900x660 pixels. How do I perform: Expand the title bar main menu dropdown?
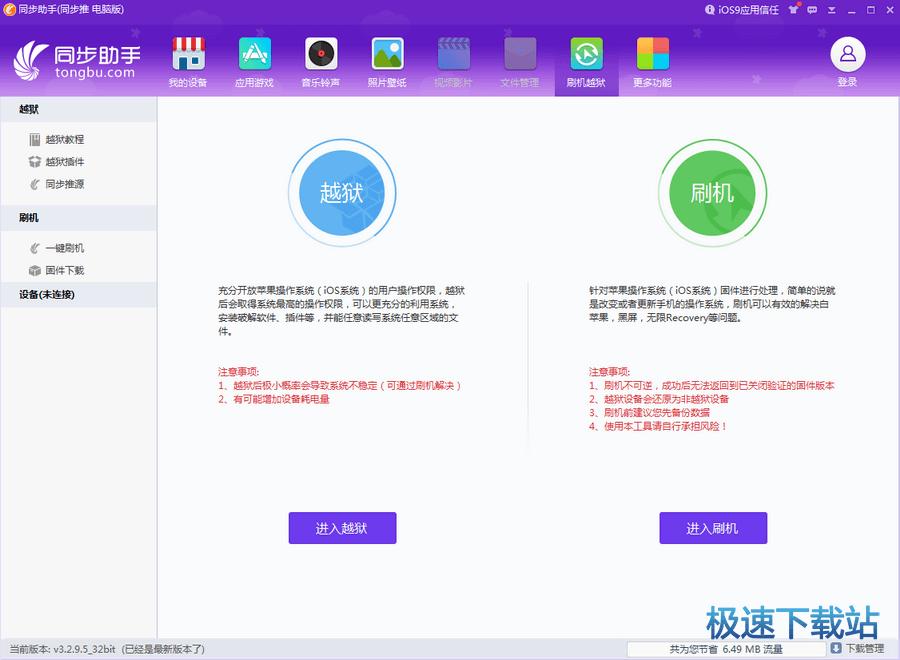832,10
